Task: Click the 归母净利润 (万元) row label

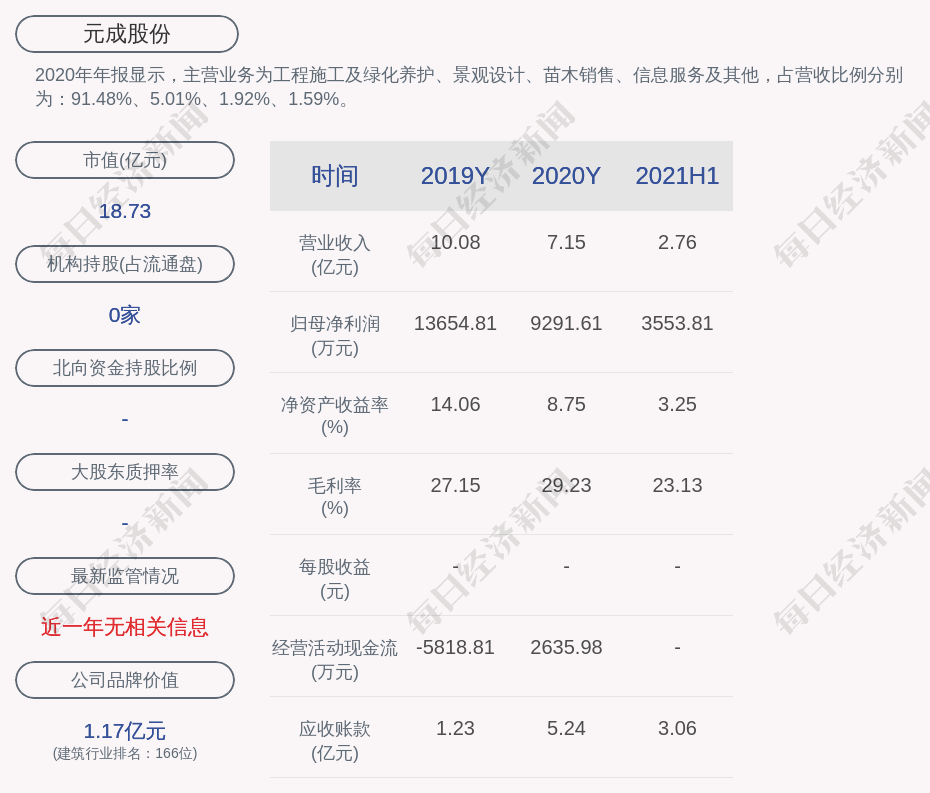Action: click(x=335, y=336)
